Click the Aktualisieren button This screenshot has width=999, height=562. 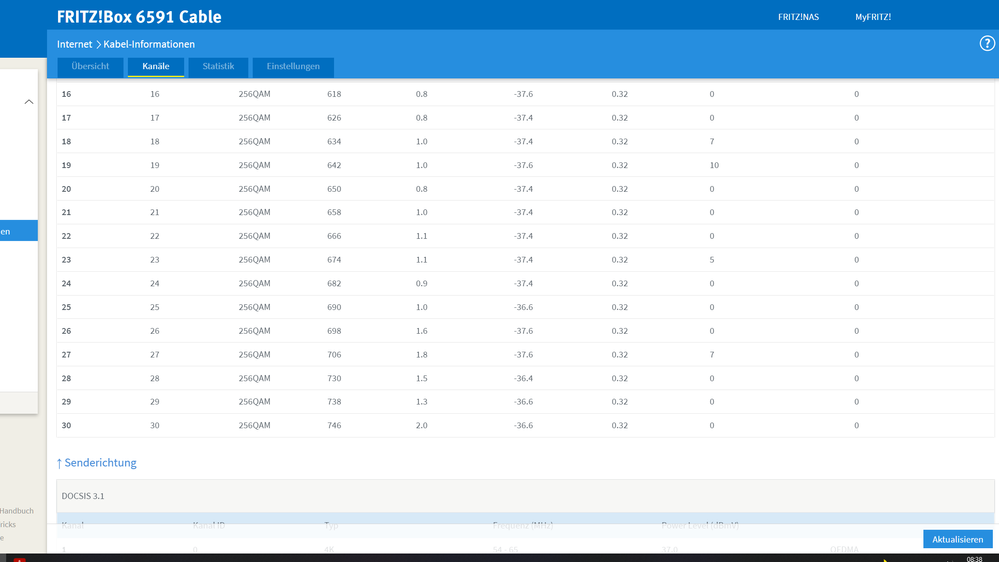pyautogui.click(x=958, y=539)
